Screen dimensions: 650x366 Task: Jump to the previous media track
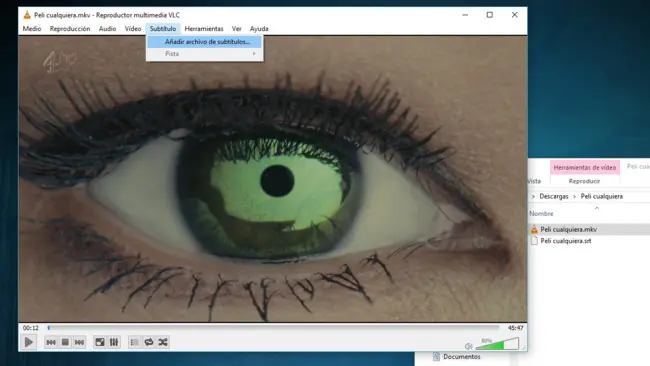coord(51,342)
